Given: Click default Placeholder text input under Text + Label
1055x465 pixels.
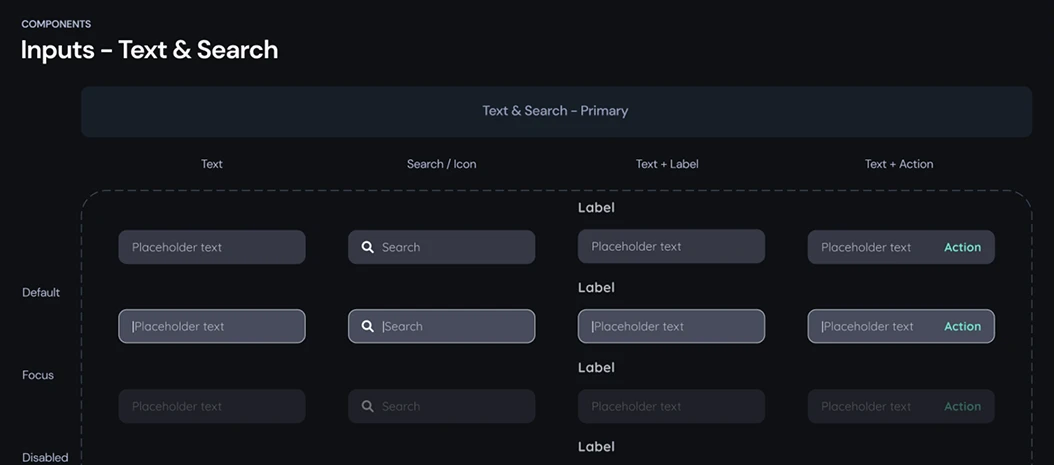Looking at the screenshot, I should coord(671,246).
